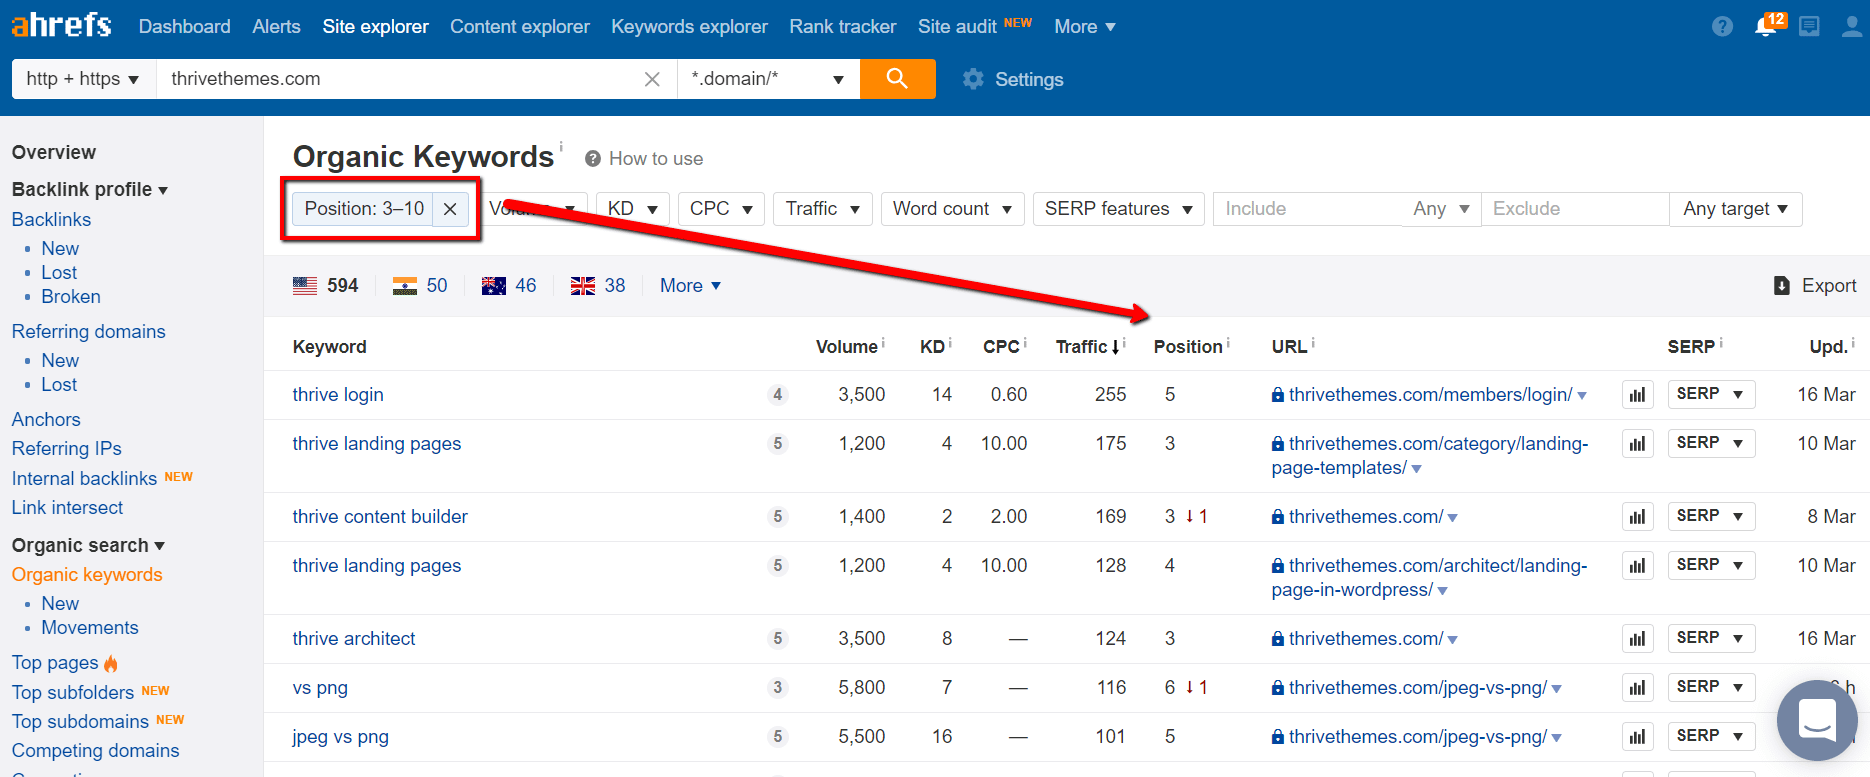Select the India flag country filter
Viewport: 1870px width, 777px height.
tap(405, 286)
